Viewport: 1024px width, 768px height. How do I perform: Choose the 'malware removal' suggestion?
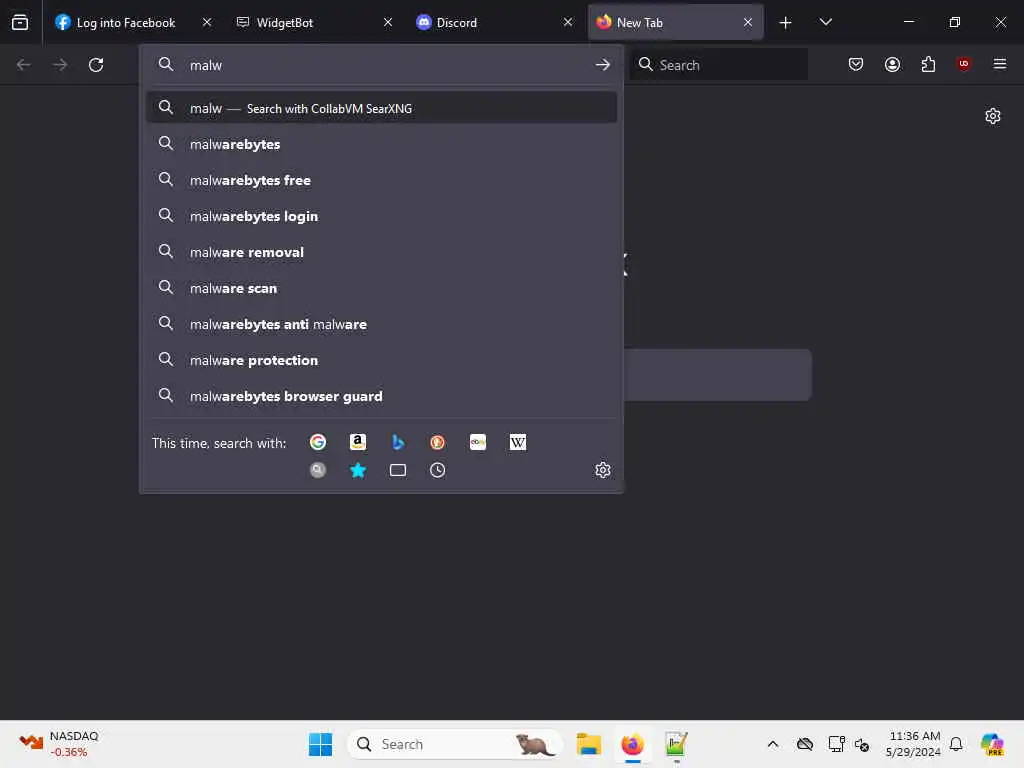[381, 252]
